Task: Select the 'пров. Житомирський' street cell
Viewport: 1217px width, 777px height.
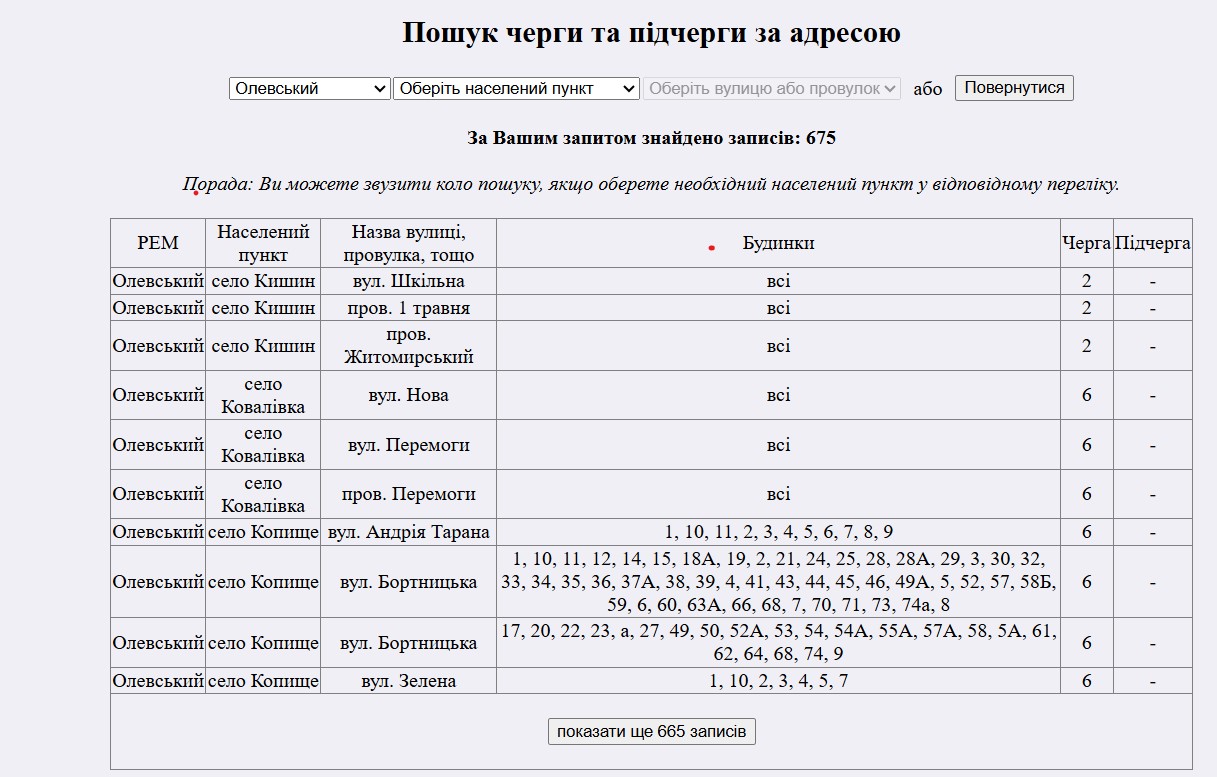Action: point(408,345)
